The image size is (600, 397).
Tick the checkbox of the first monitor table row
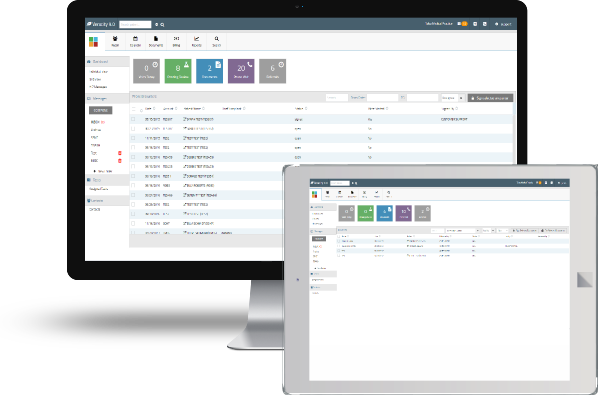(133, 119)
